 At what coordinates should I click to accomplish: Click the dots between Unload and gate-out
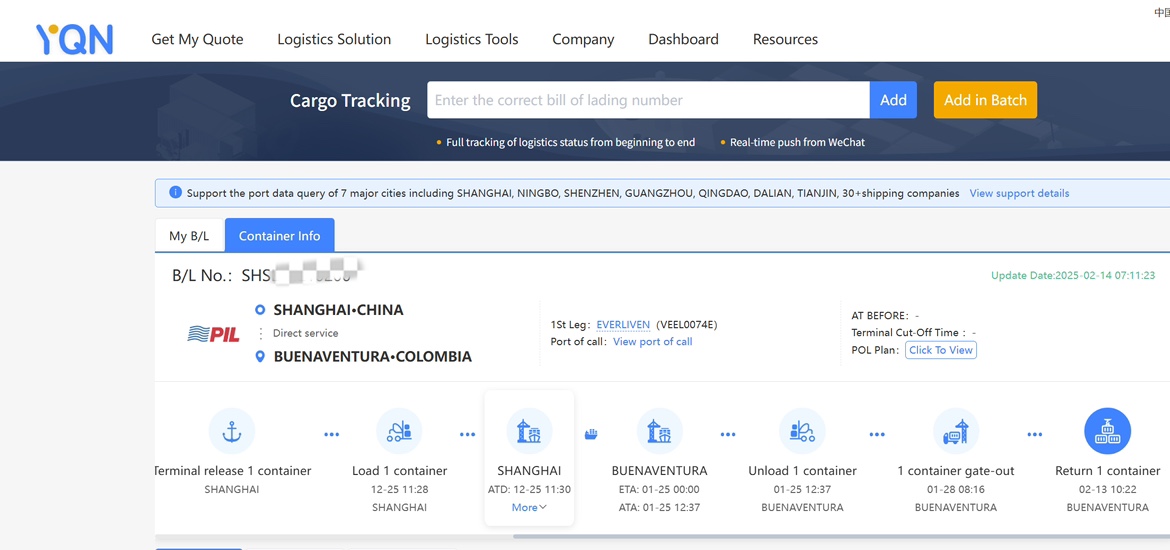(x=878, y=434)
